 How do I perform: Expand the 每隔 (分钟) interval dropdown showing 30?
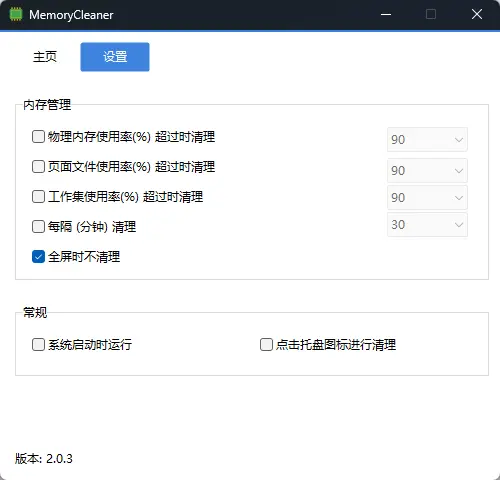(427, 225)
